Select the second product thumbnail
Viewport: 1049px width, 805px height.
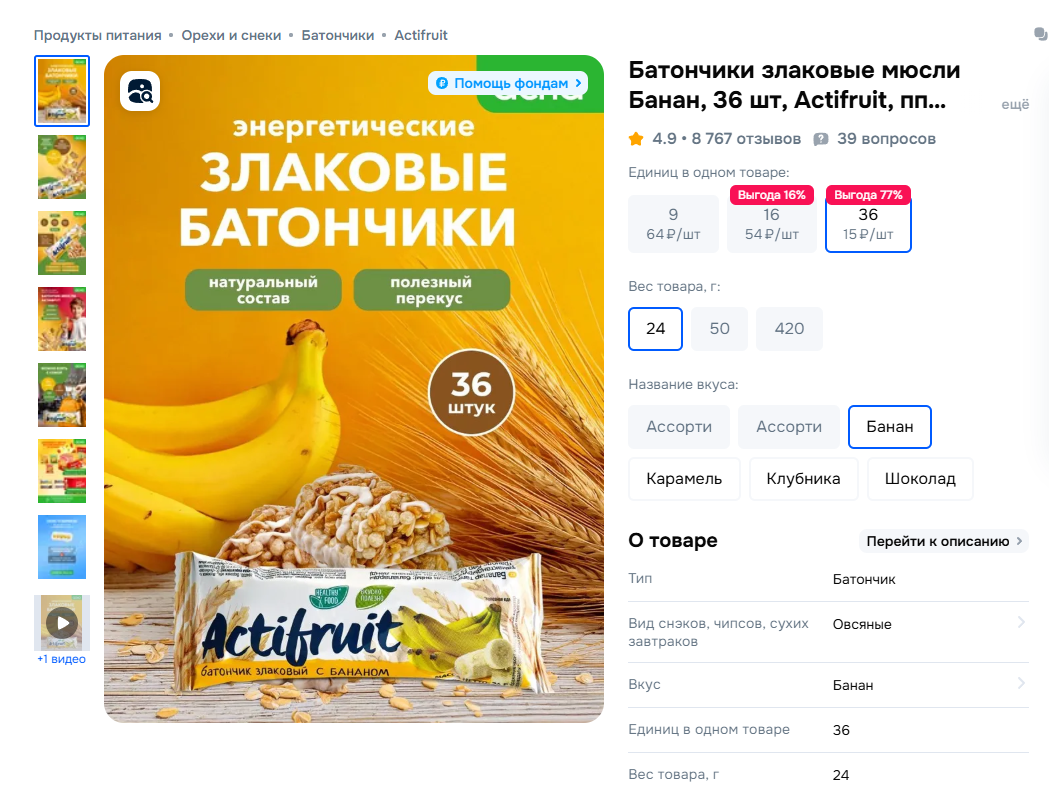click(62, 167)
